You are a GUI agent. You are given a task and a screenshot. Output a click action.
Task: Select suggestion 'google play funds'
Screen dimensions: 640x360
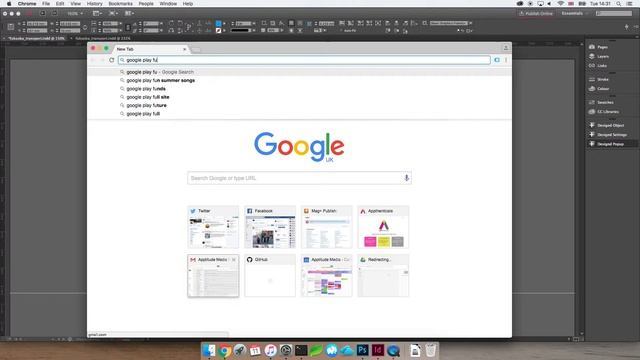point(146,89)
